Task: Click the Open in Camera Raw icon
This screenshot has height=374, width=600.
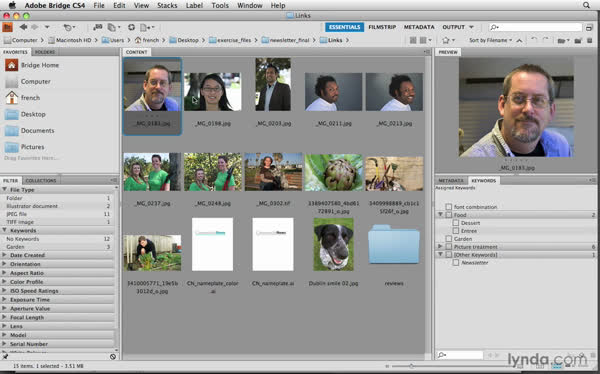Action: pyautogui.click(x=131, y=27)
